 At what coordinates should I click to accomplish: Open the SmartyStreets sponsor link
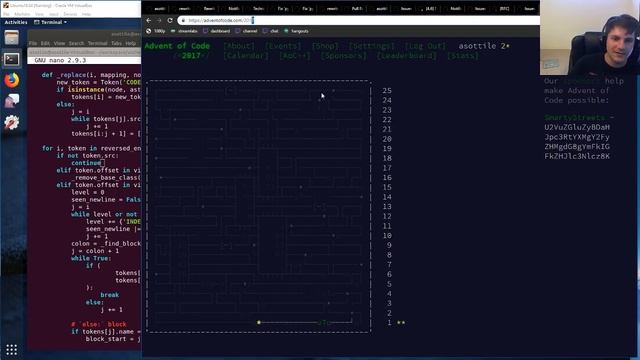[x=575, y=118]
